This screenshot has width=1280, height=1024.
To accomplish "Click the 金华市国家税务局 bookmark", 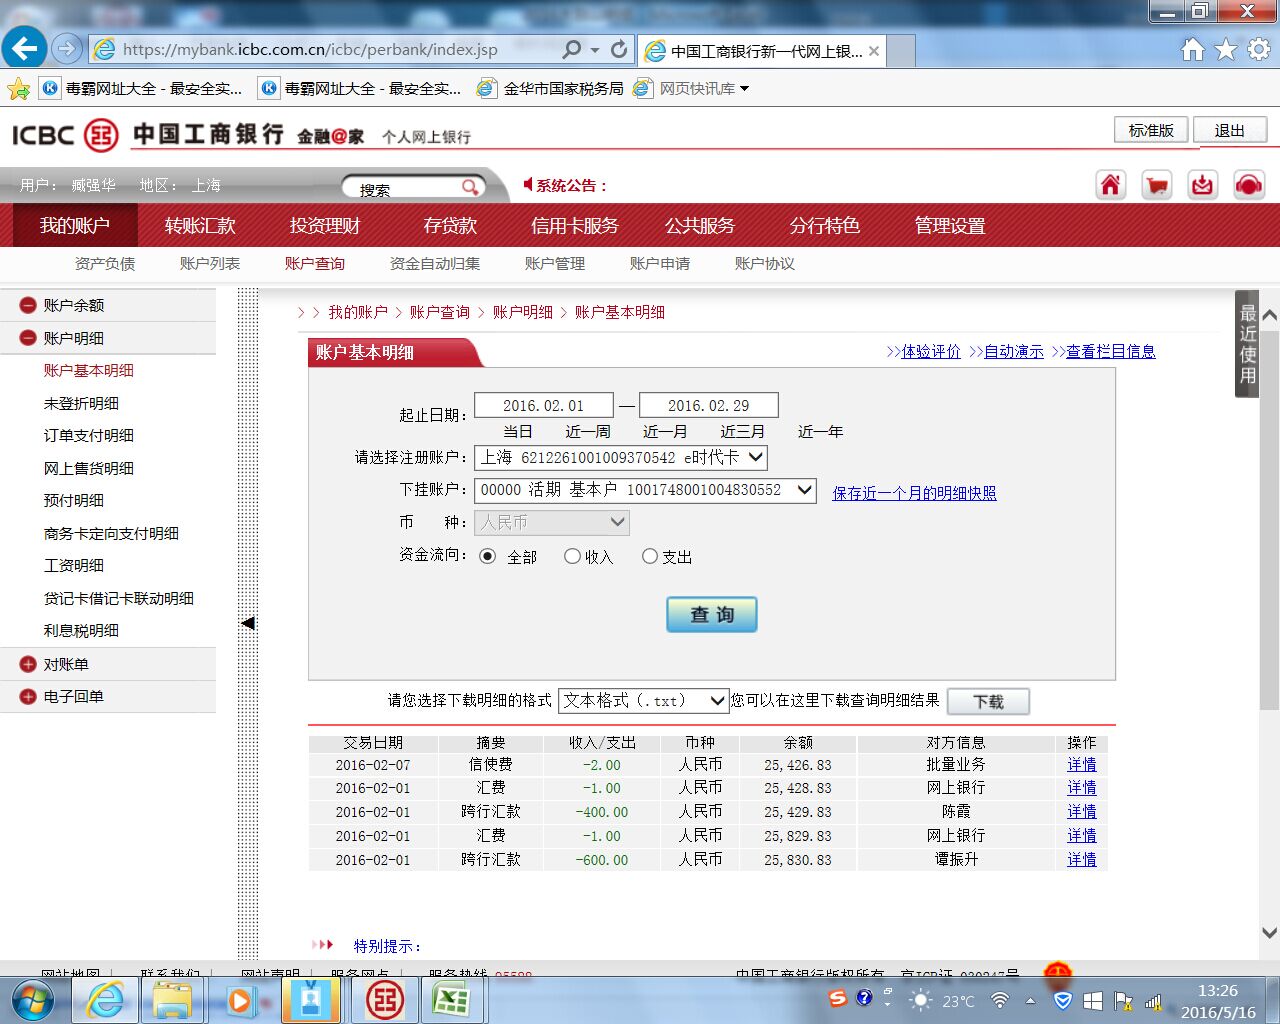I will [551, 89].
